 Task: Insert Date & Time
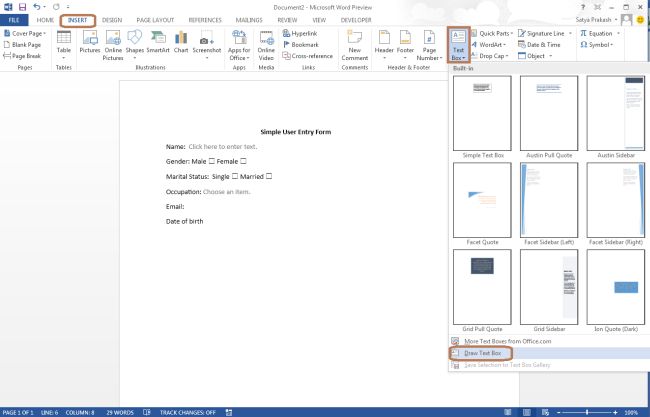[539, 45]
